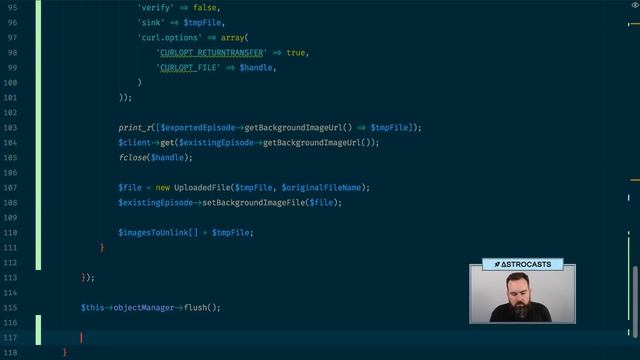Click the true value after CURLOPT_RETURNTRANSFER
Image resolution: width=640 pixels, height=360 pixels.
click(296, 53)
